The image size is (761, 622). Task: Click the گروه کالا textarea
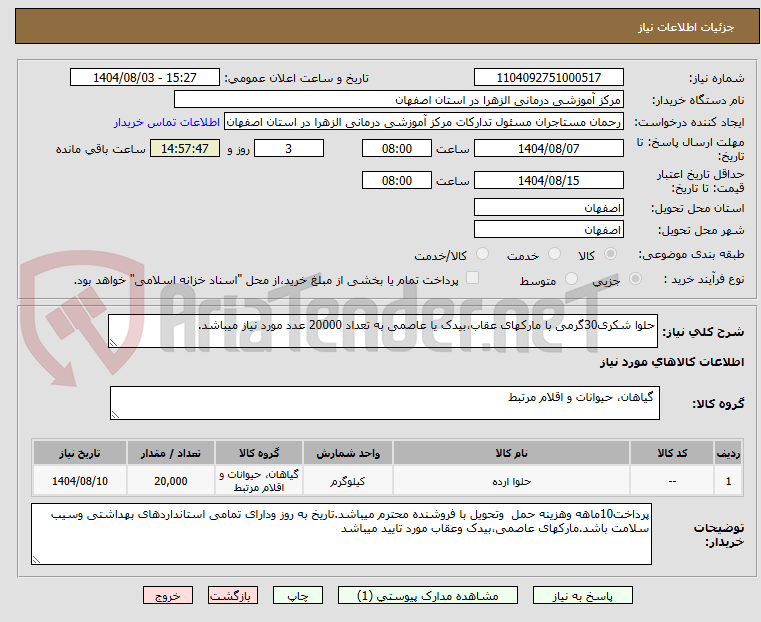pyautogui.click(x=384, y=403)
